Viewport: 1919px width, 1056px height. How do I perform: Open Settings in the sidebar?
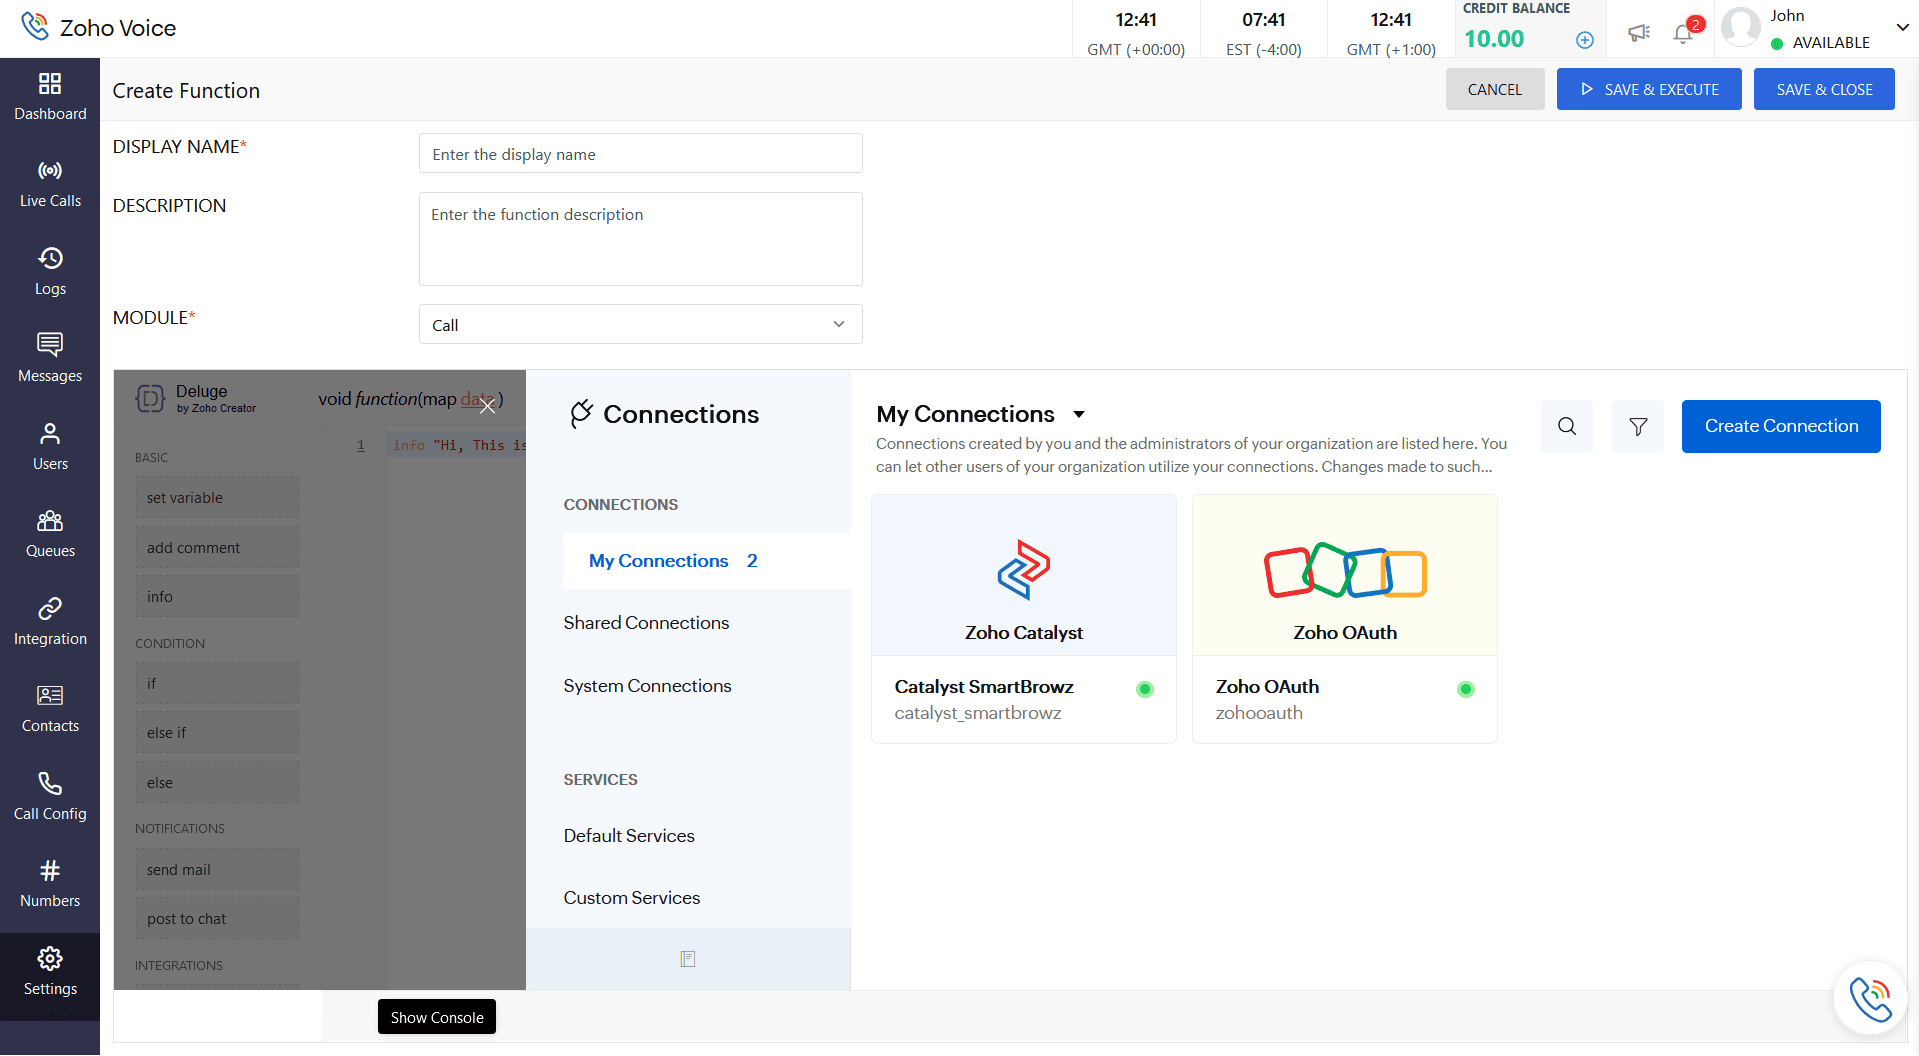(50, 972)
